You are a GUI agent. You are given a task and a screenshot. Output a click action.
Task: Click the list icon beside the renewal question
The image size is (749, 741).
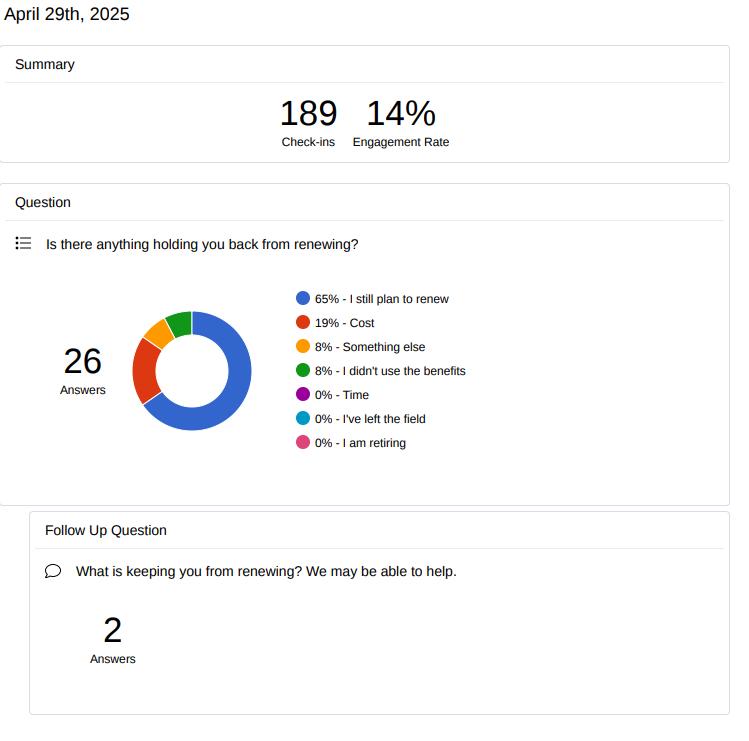pos(23,243)
